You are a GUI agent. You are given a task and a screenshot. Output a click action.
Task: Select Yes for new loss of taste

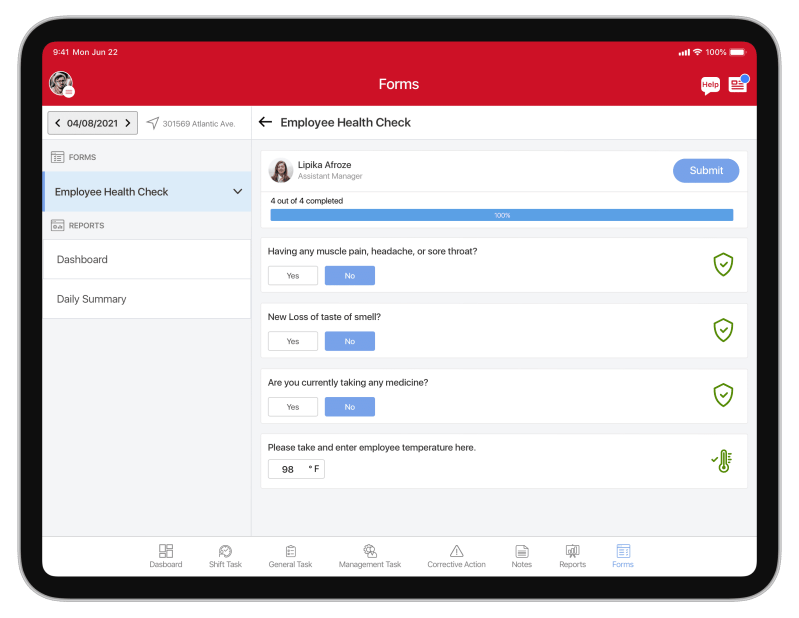(x=293, y=341)
